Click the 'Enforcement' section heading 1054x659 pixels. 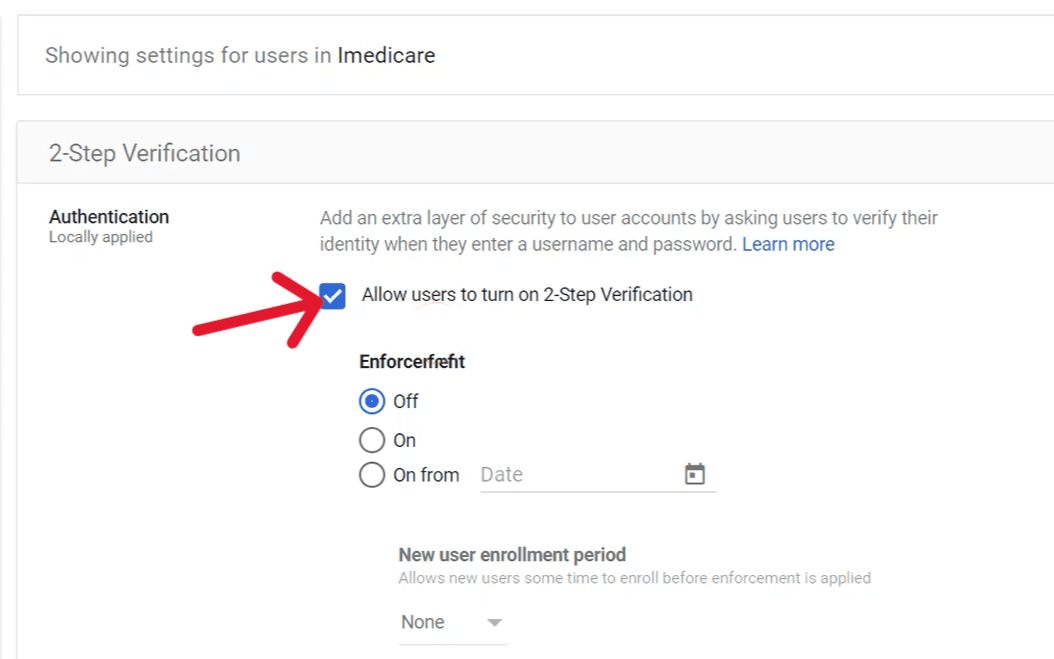click(412, 361)
